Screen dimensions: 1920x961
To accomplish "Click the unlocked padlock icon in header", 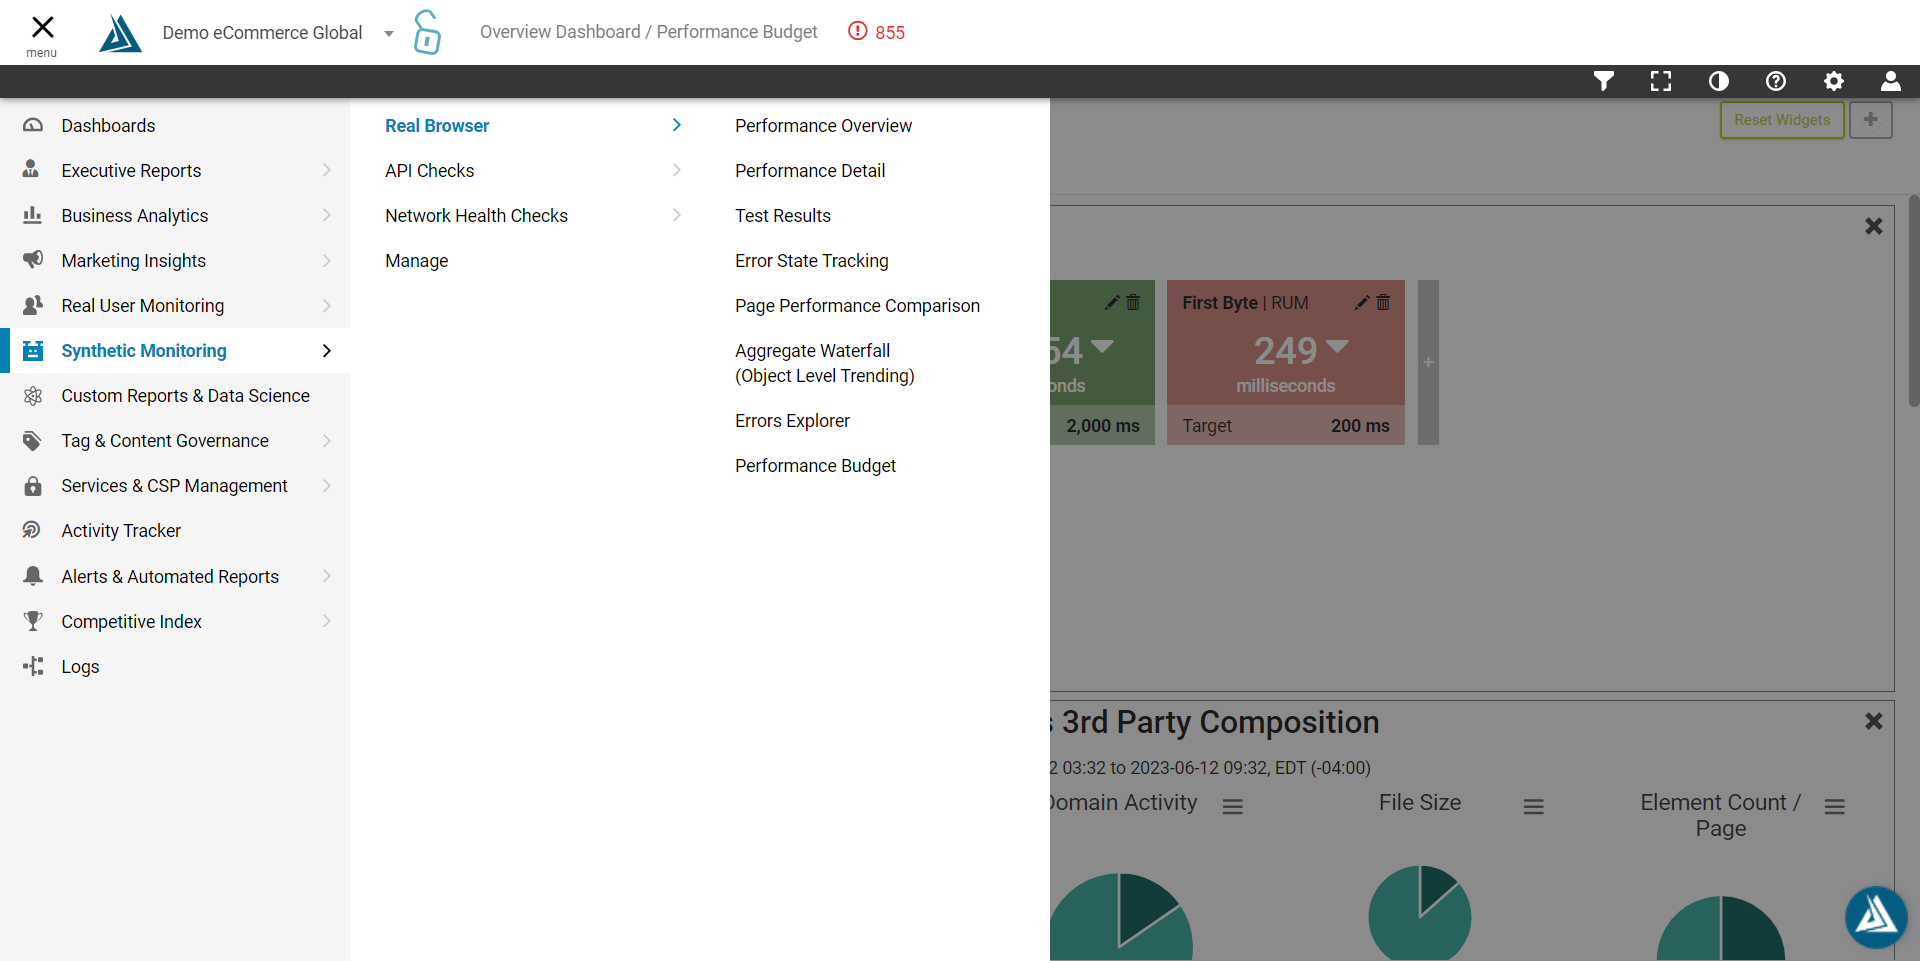I will 427,32.
